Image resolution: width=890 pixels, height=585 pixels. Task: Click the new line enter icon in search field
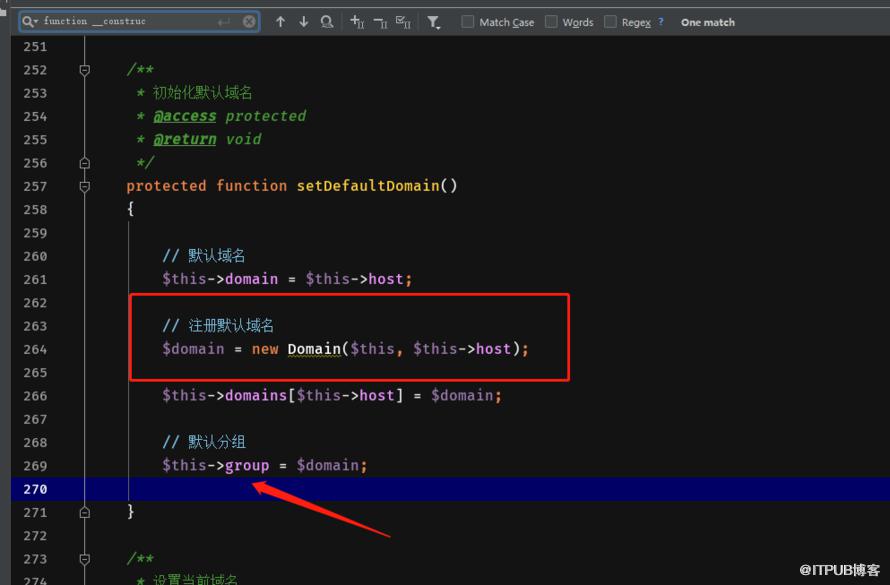224,22
